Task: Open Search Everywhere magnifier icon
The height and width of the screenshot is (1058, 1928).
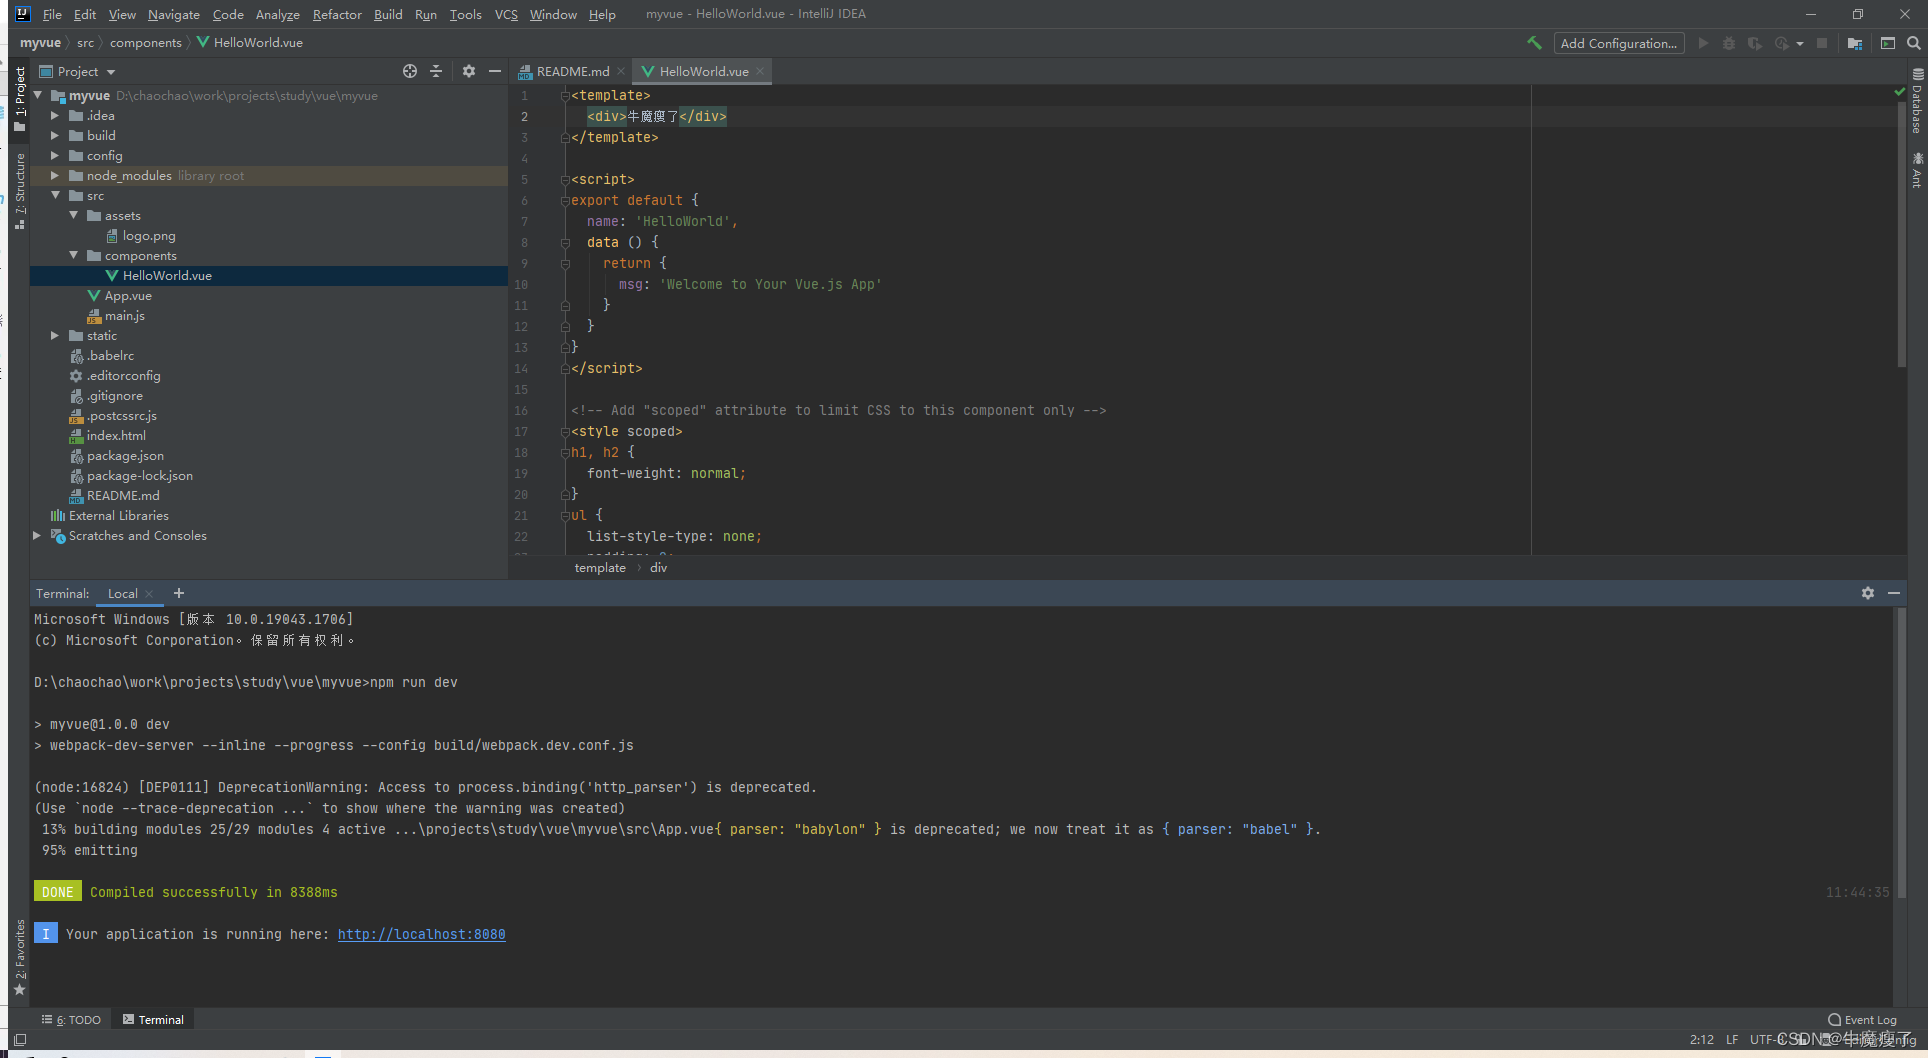Action: click(x=1913, y=43)
